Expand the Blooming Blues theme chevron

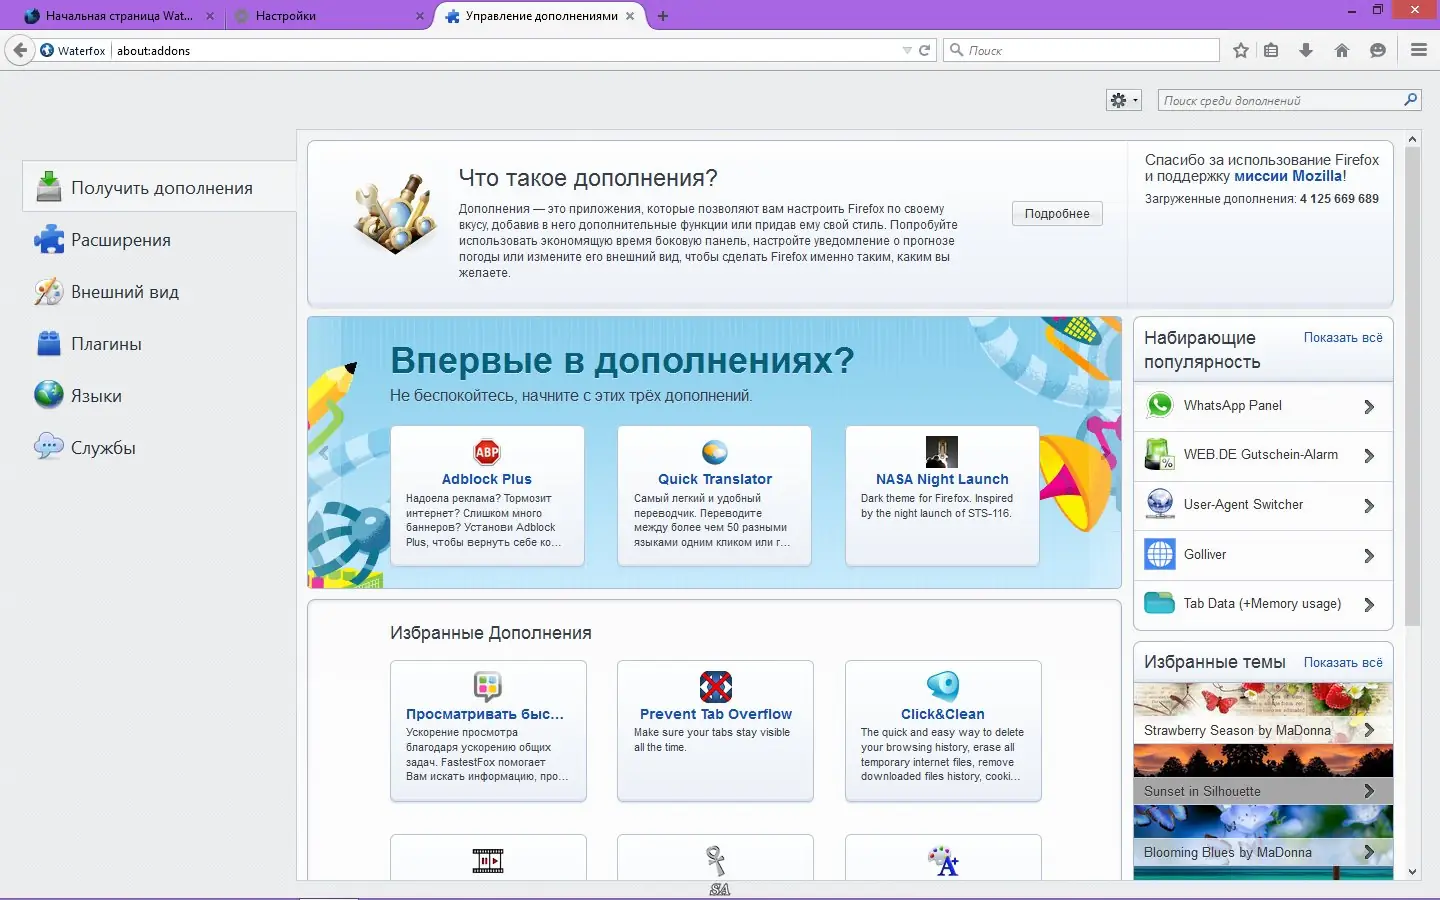point(1369,853)
